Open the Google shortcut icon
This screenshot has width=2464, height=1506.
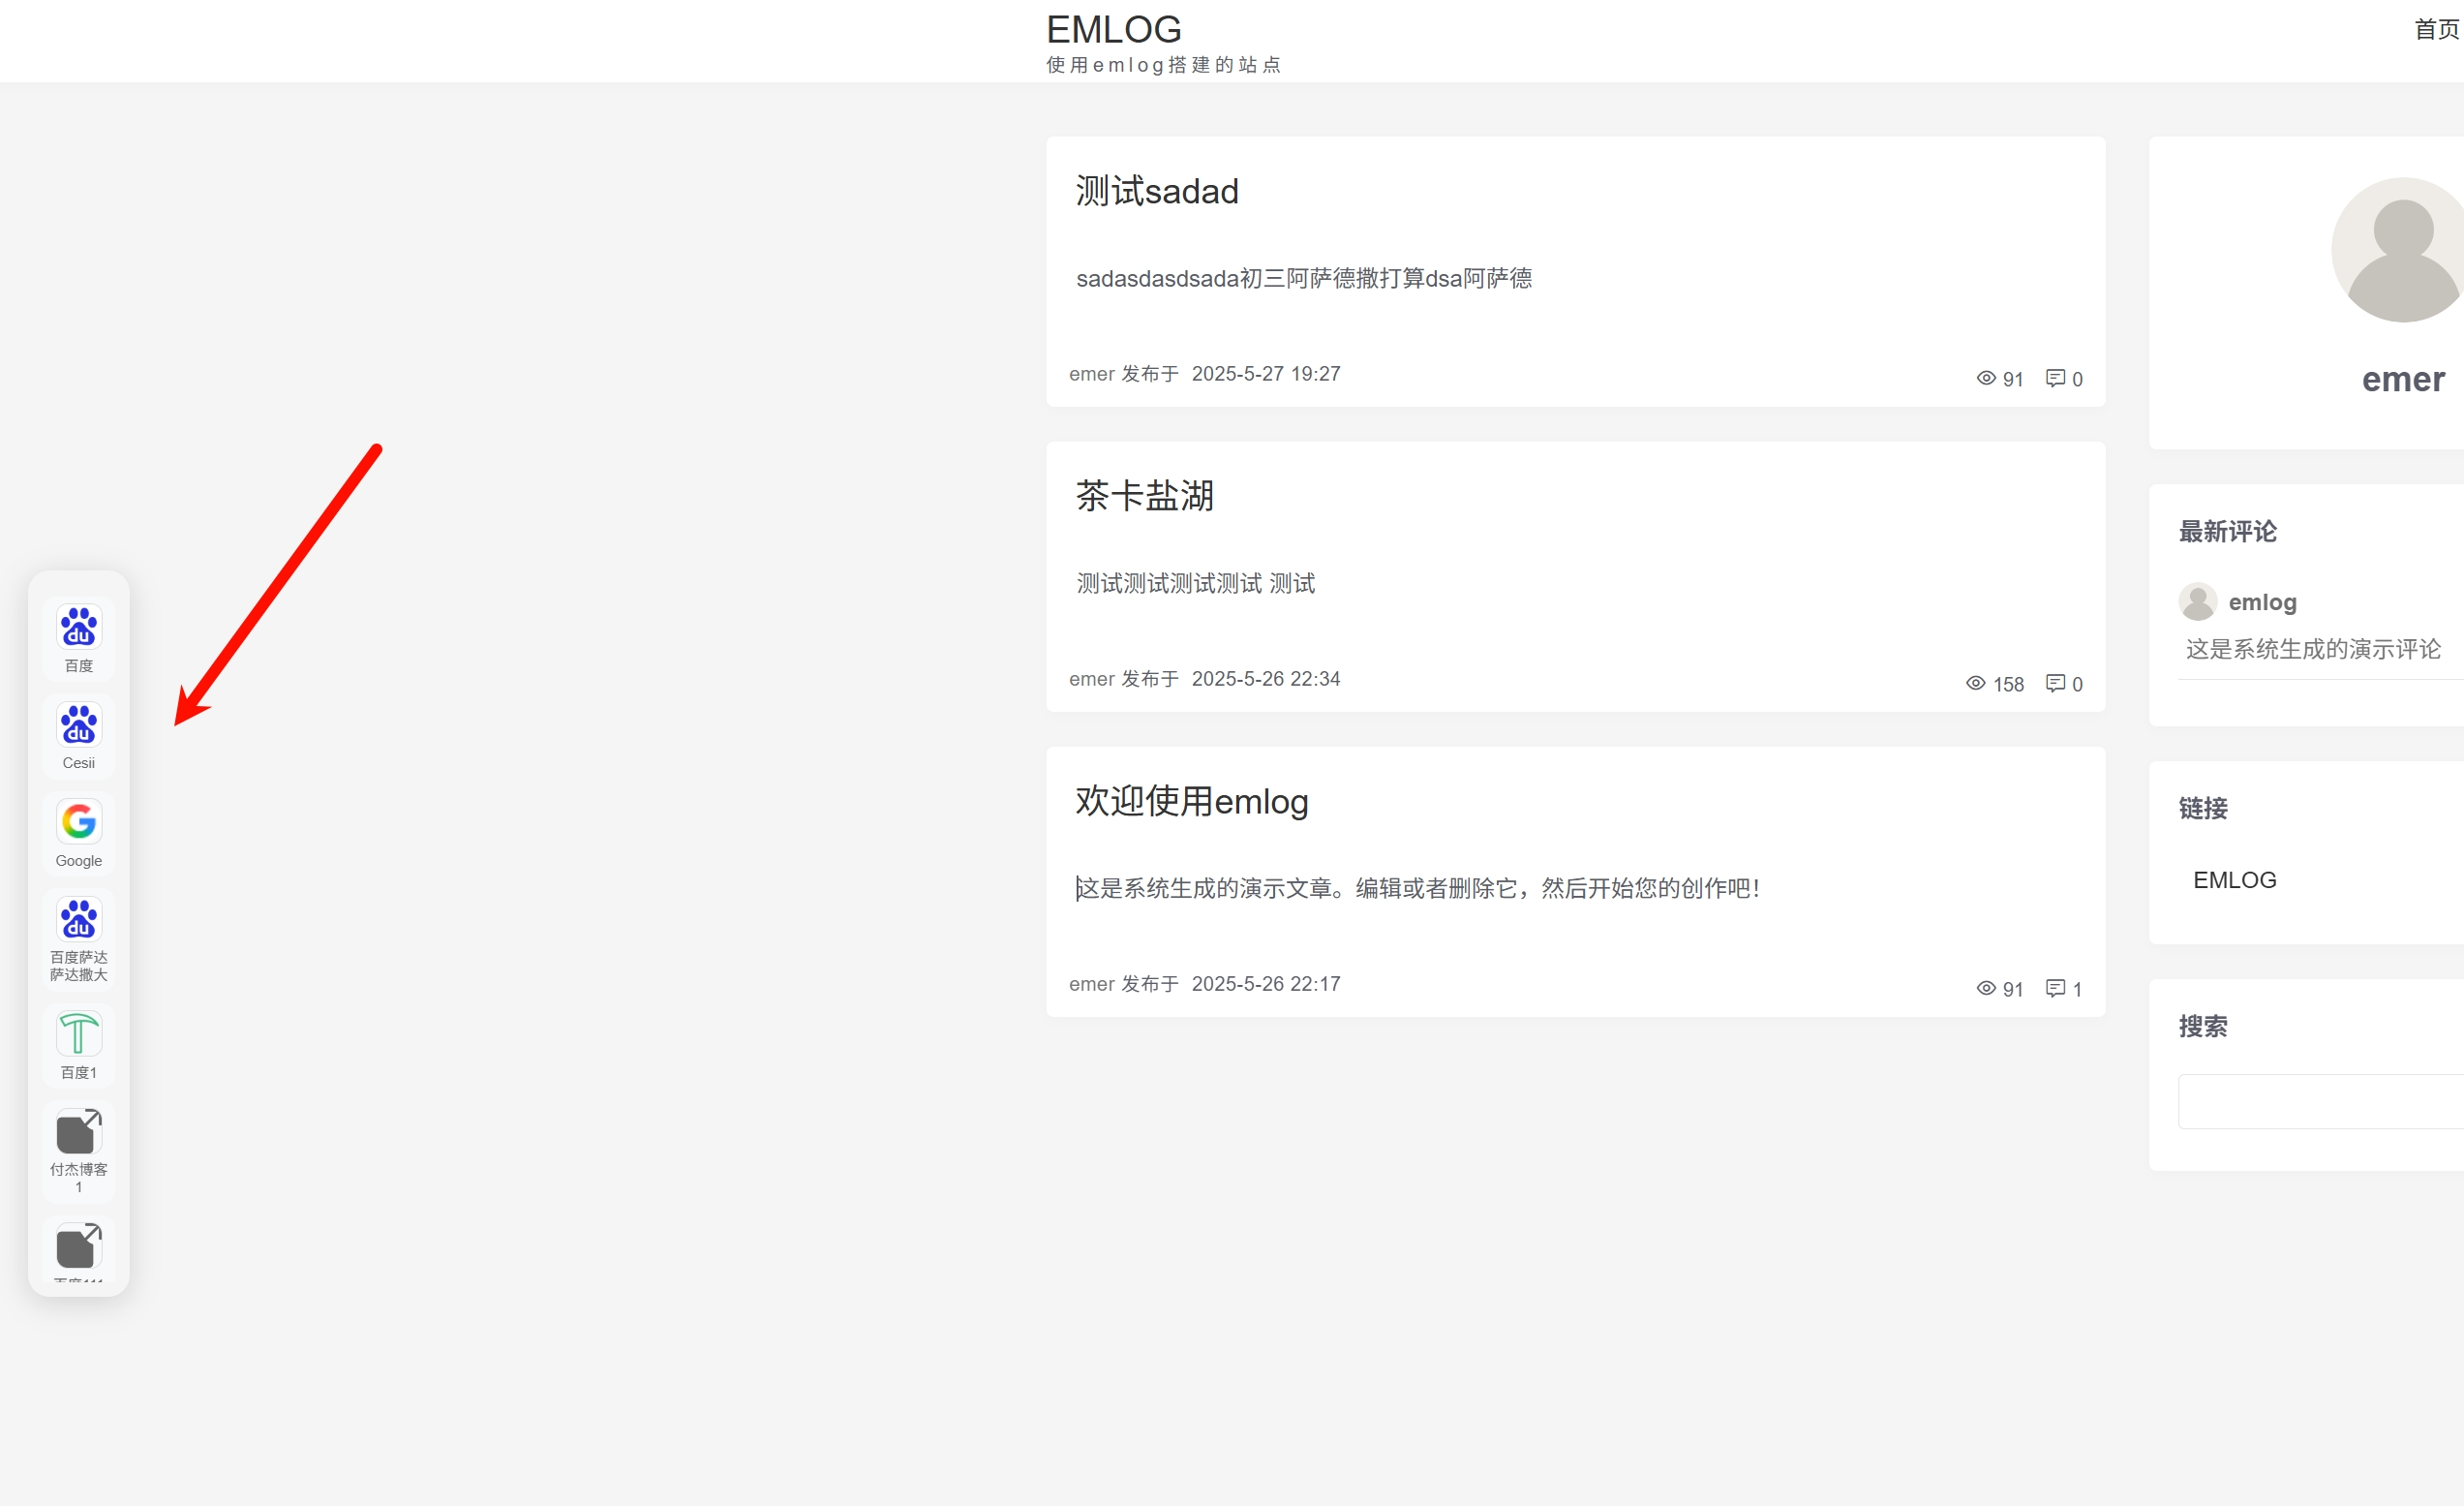coord(78,822)
